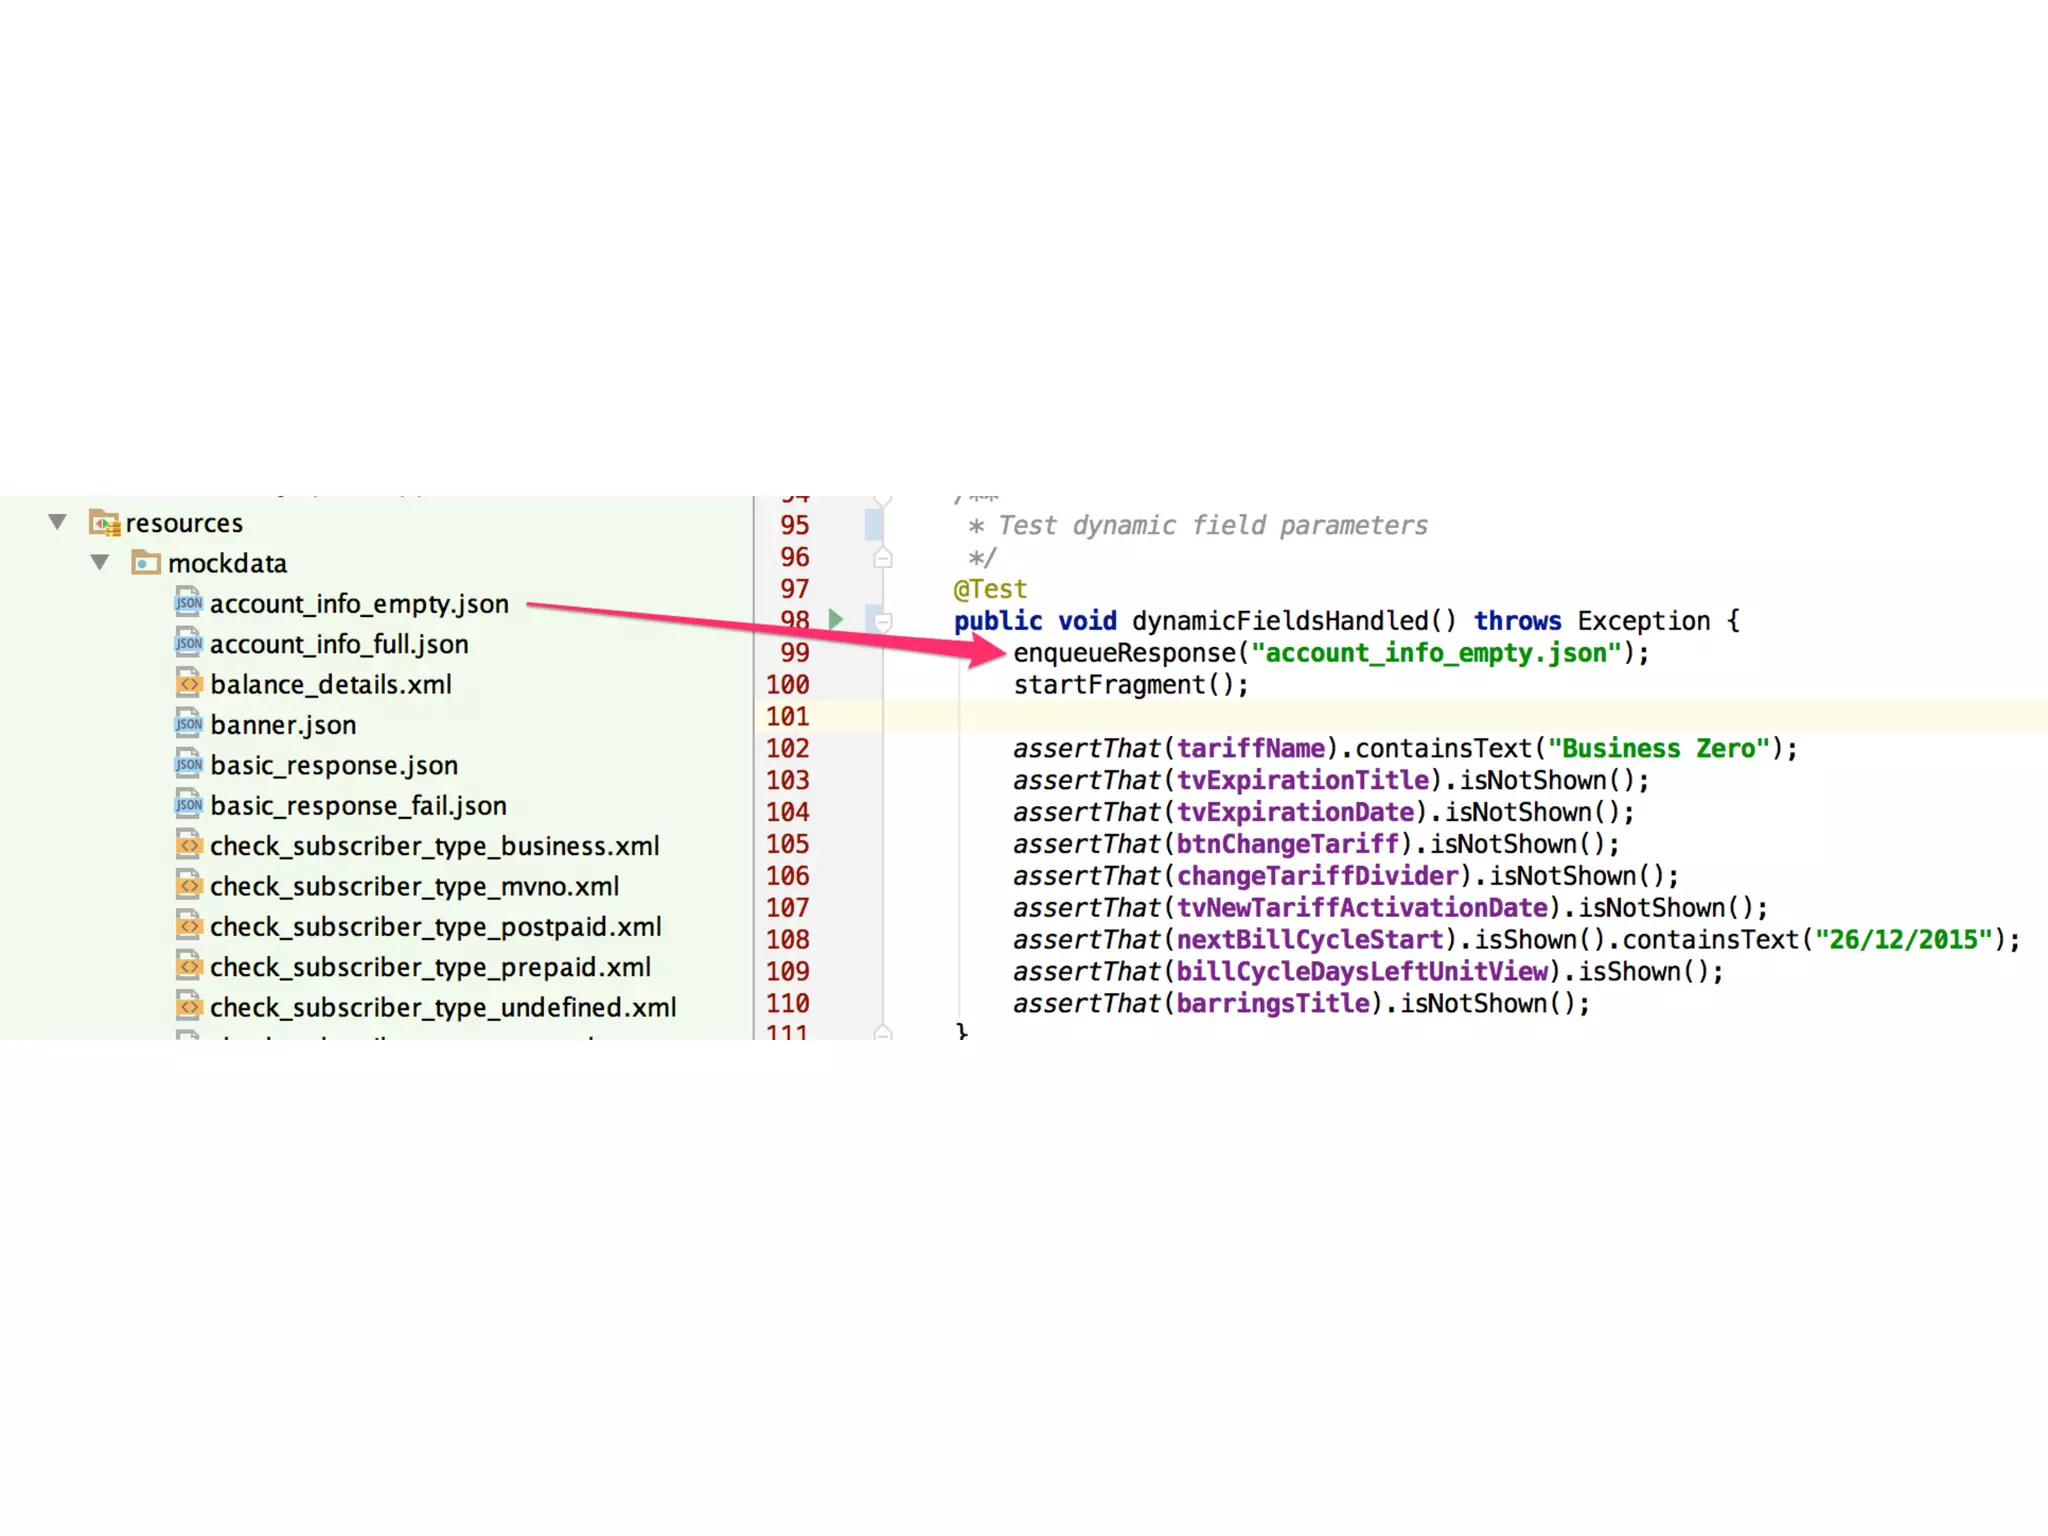Viewport: 2048px width, 1536px height.
Task: Click the JSON icon of account_info_empty.json
Action: [188, 603]
